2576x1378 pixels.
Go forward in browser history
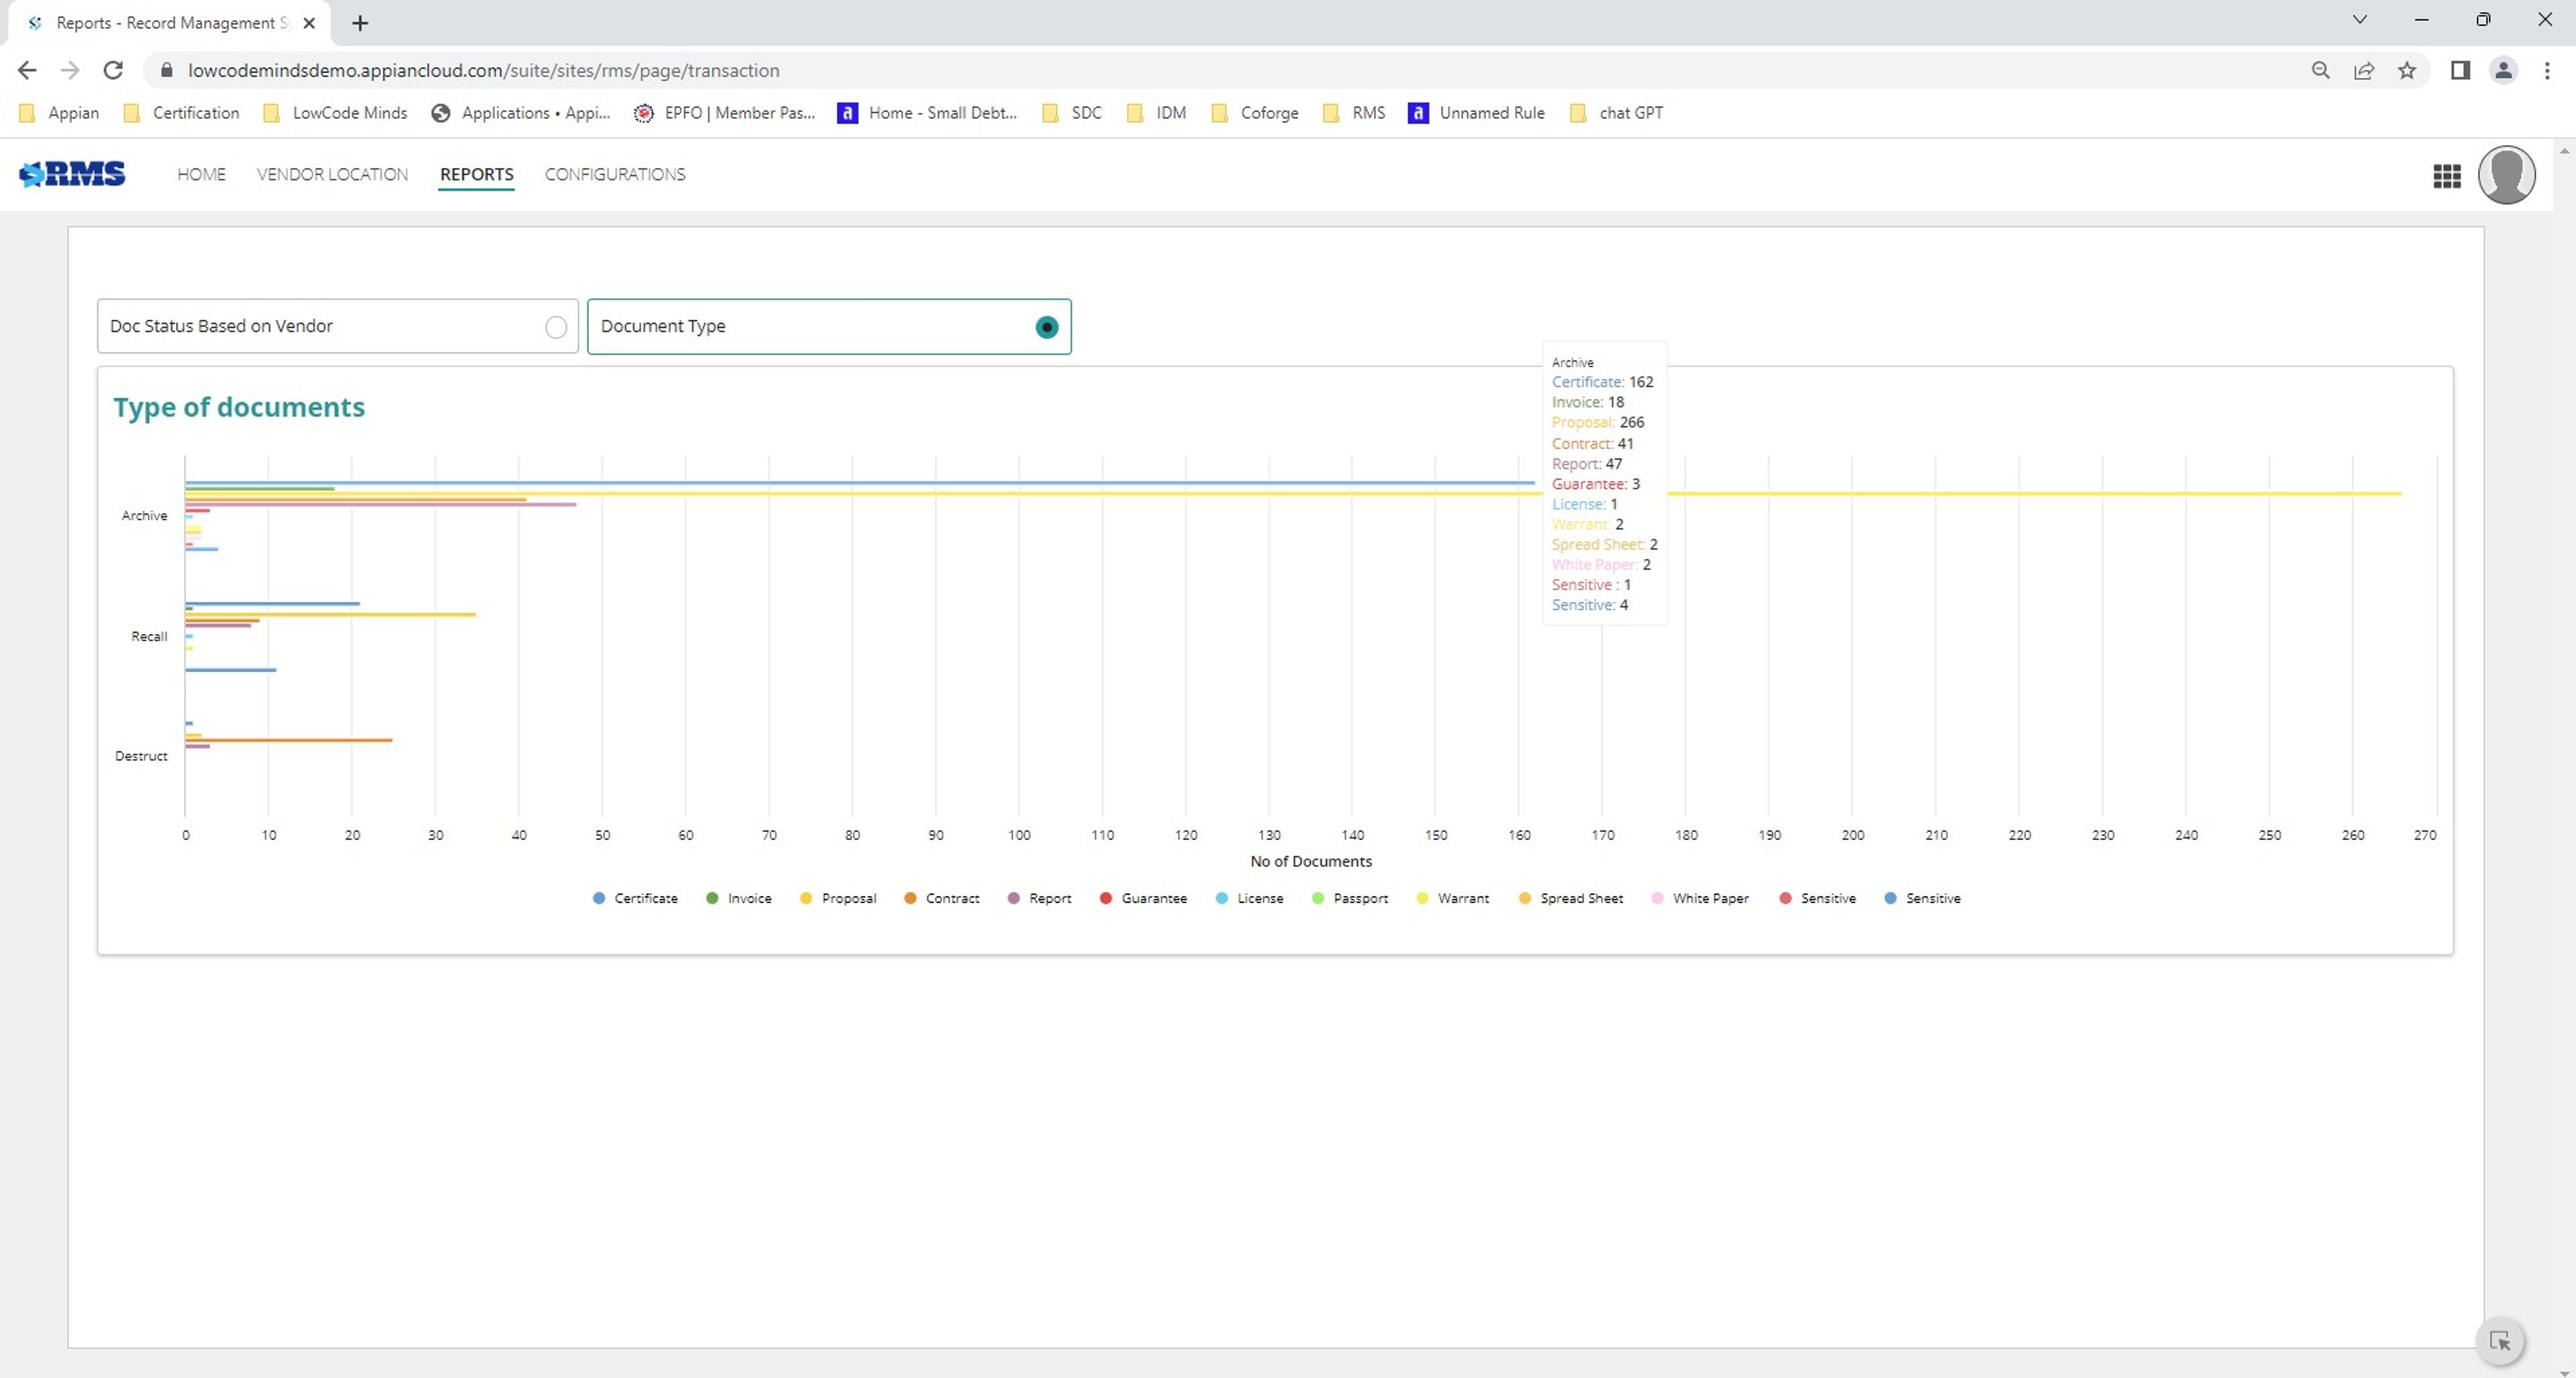(x=69, y=70)
